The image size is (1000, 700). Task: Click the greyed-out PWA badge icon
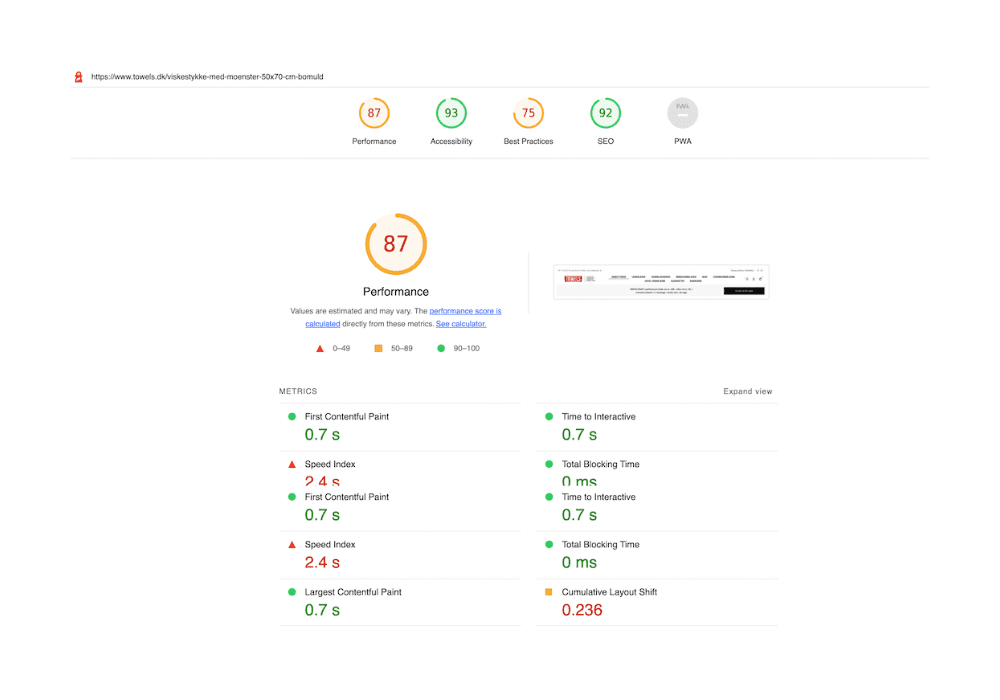pos(682,113)
